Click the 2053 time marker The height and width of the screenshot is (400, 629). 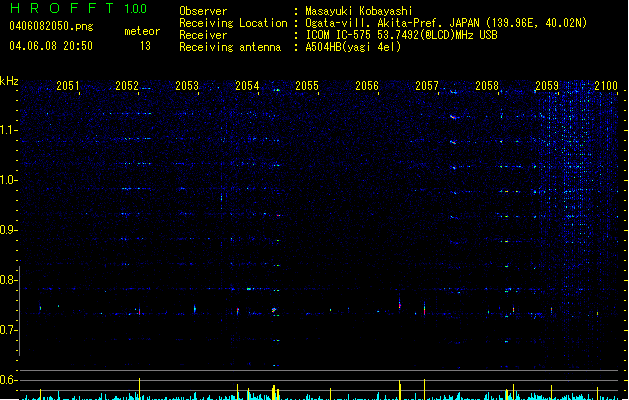click(187, 85)
